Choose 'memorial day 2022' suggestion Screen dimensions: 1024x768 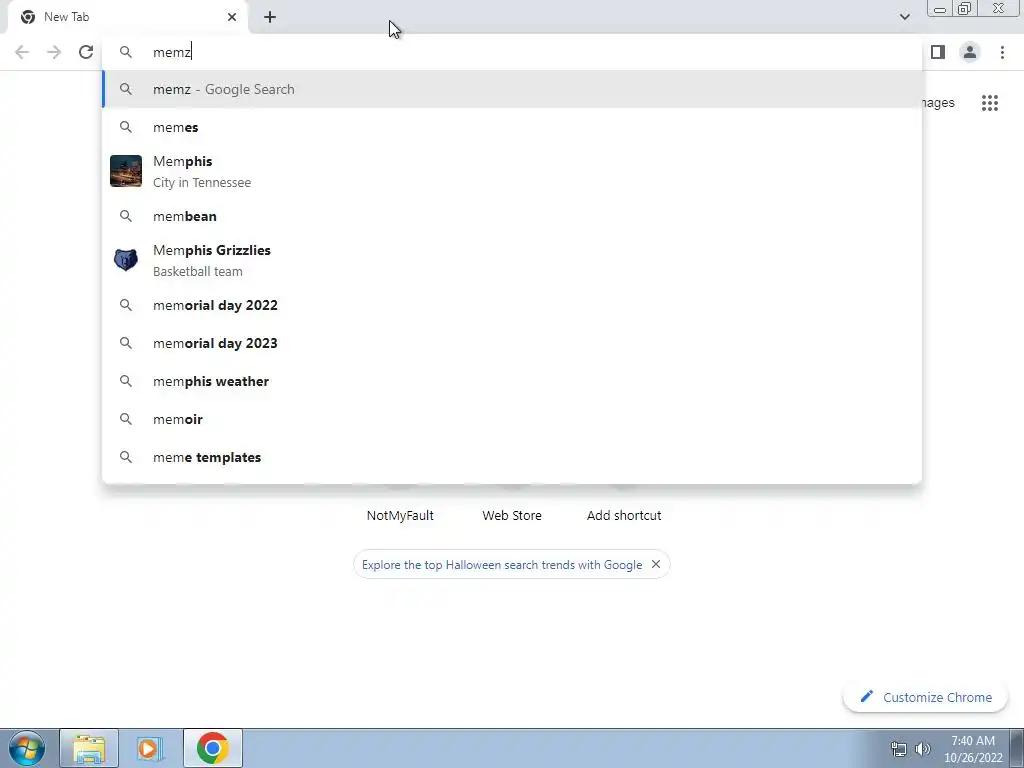pyautogui.click(x=512, y=305)
